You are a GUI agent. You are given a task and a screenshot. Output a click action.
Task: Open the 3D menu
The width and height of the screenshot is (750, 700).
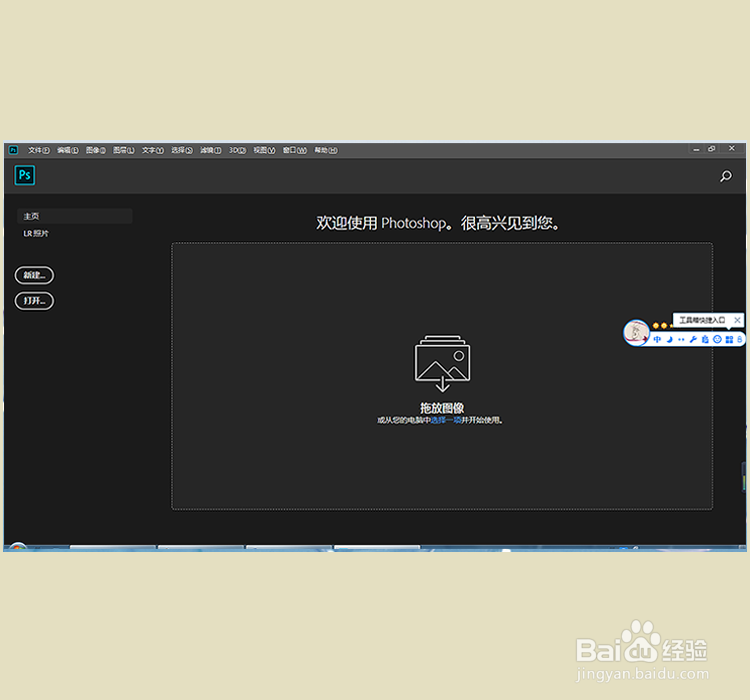pos(237,150)
